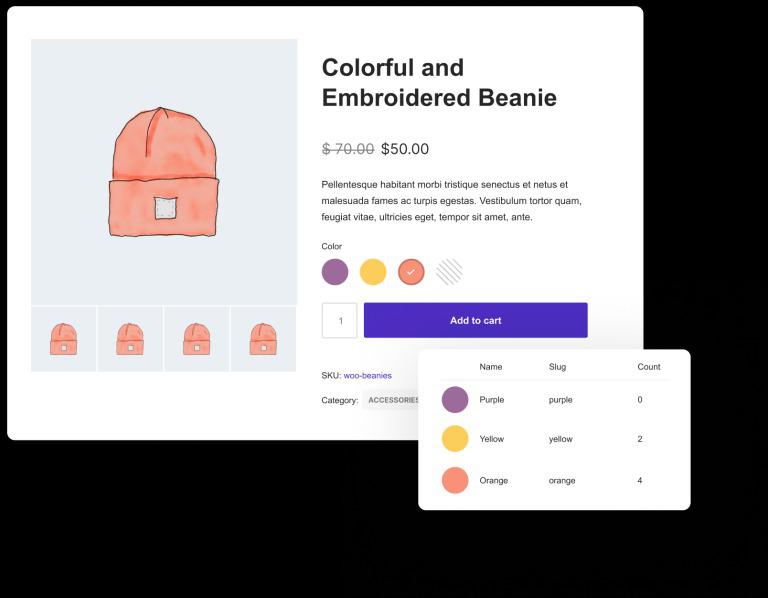Select the fourth beanie thumbnail

[x=263, y=339]
